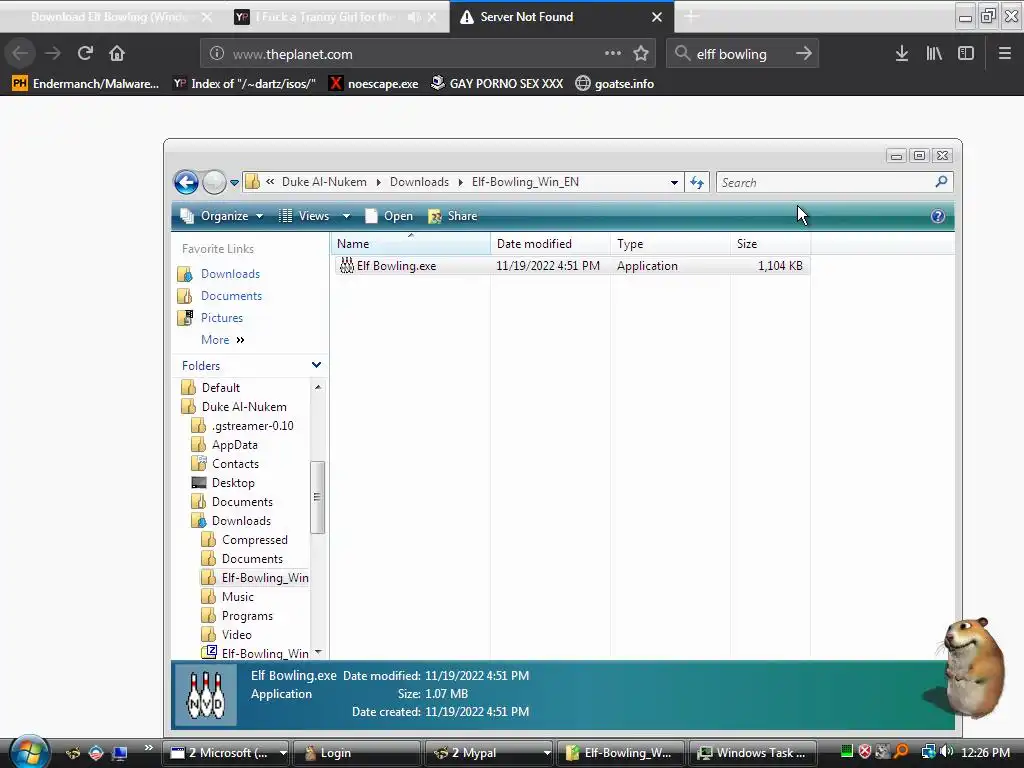This screenshot has width=1024, height=768.
Task: Sort by the Name column header
Action: pyautogui.click(x=410, y=244)
